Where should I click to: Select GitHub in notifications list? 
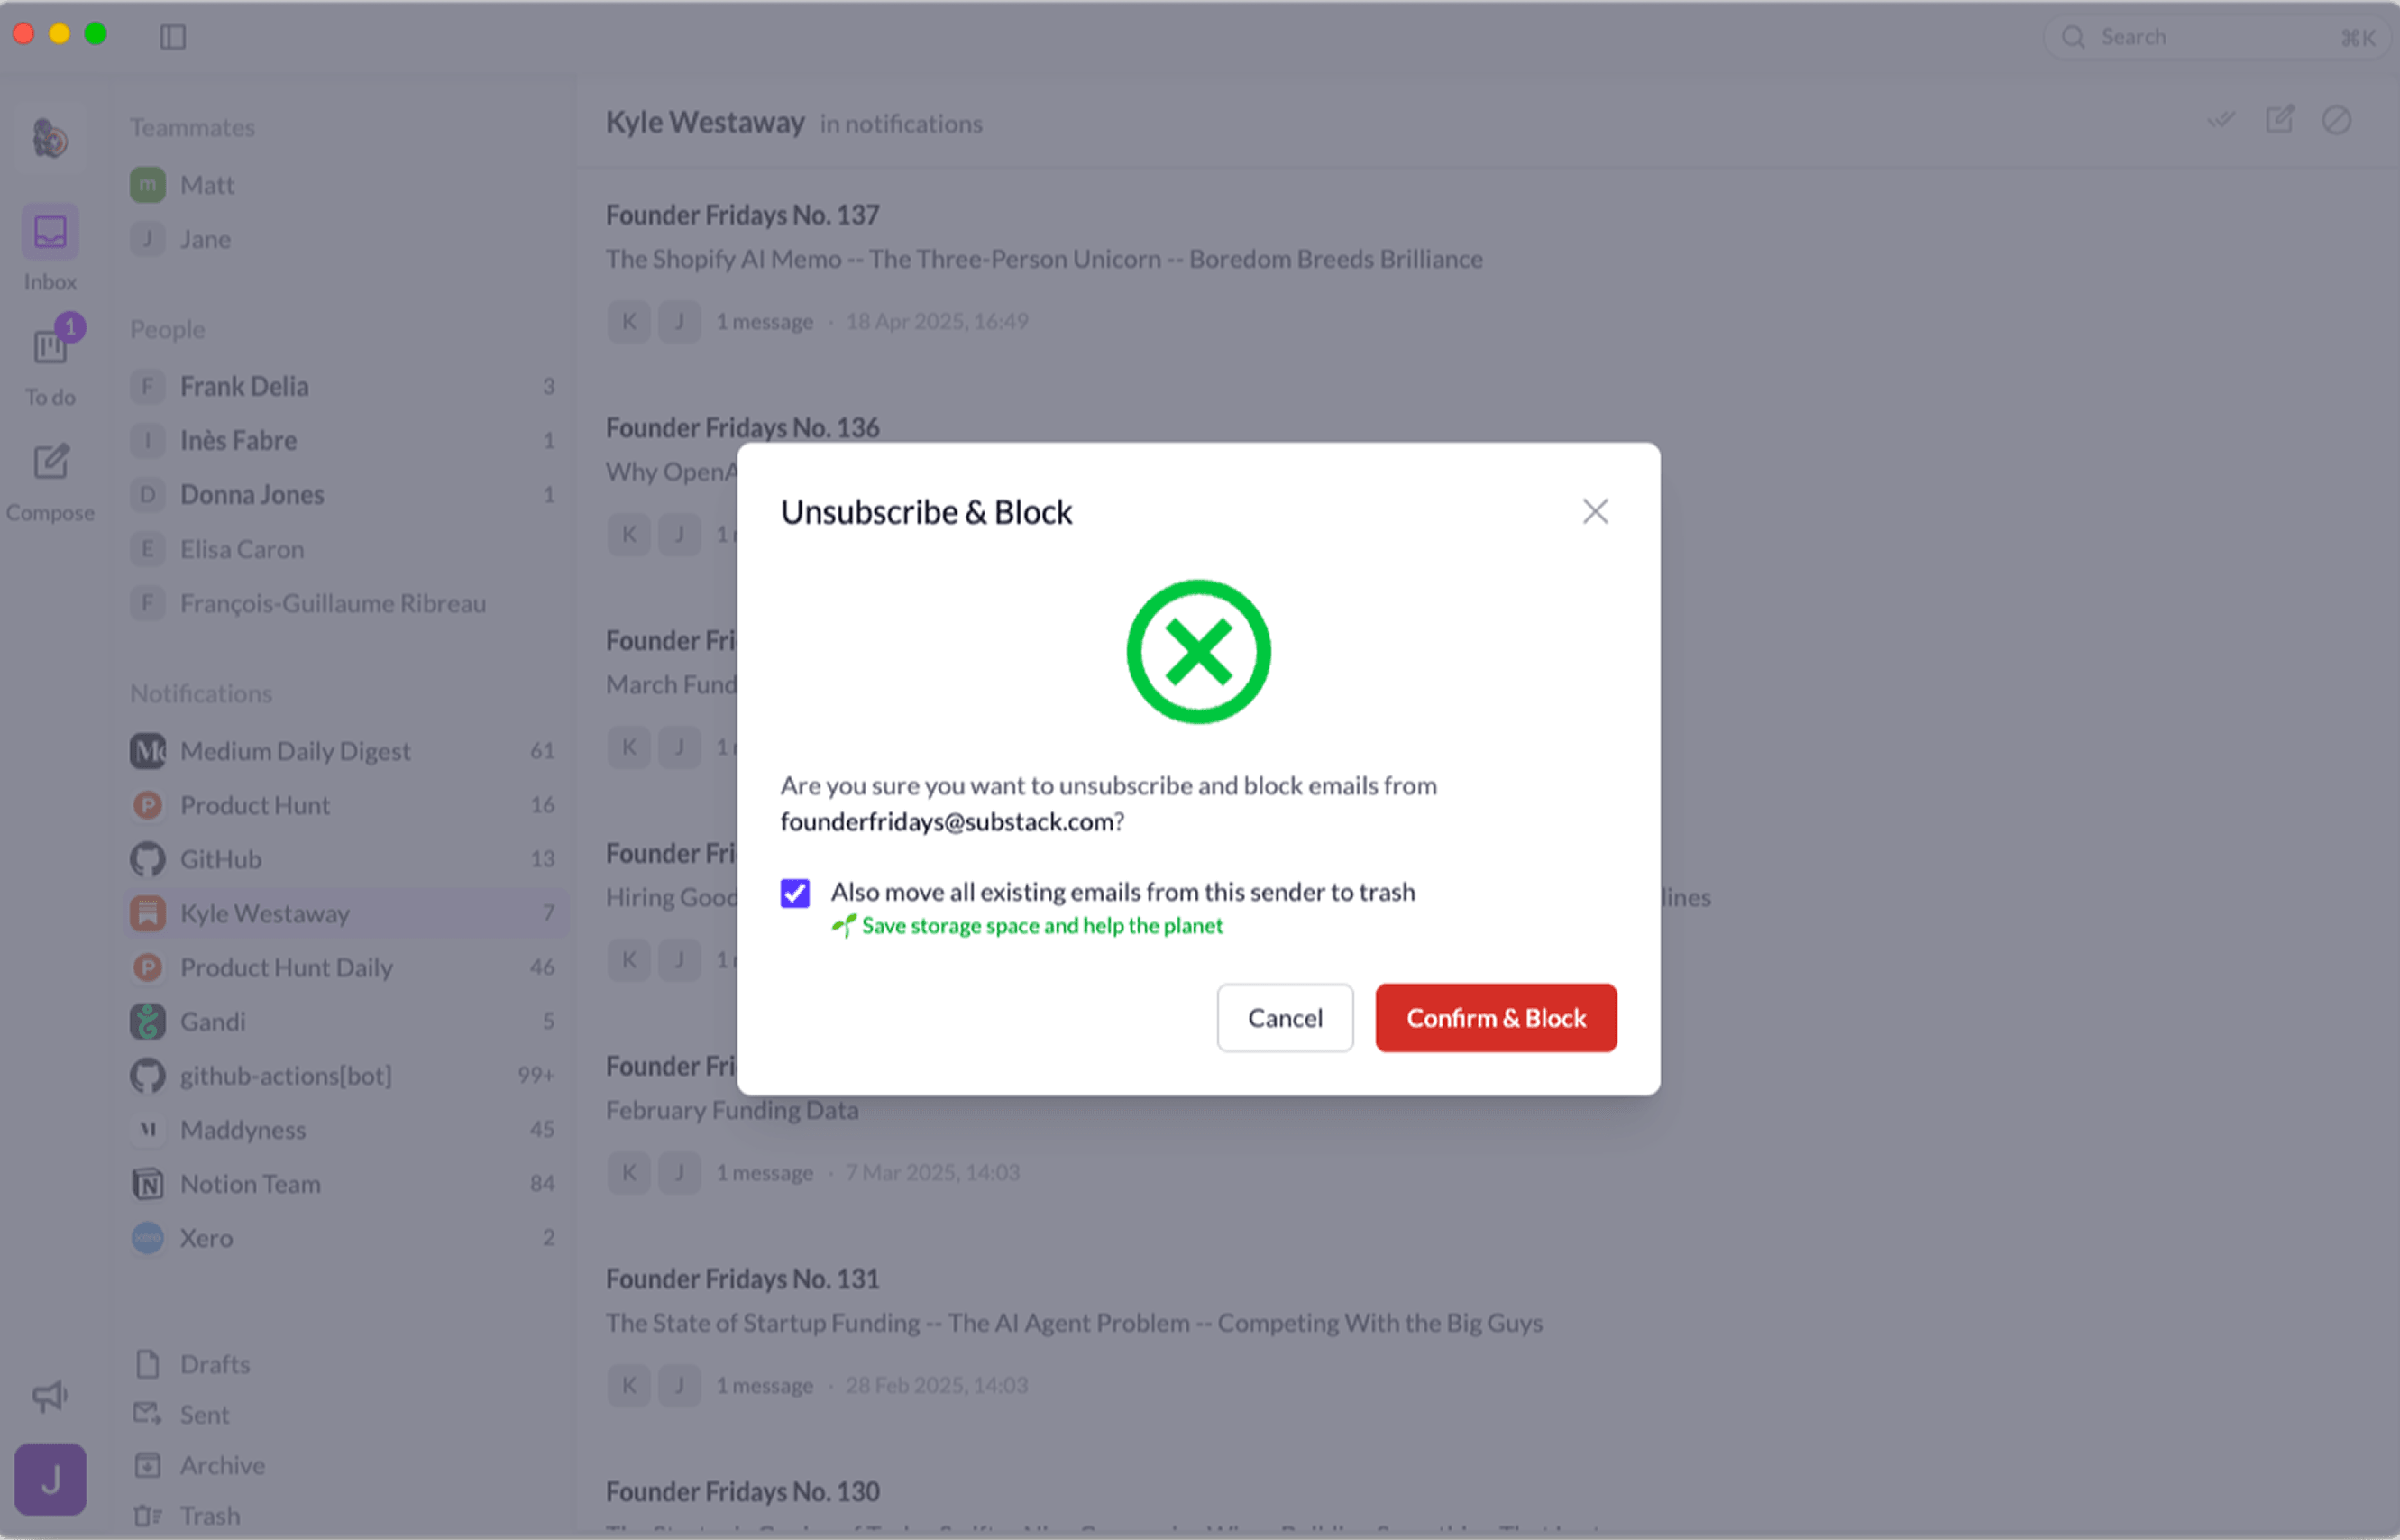(221, 859)
